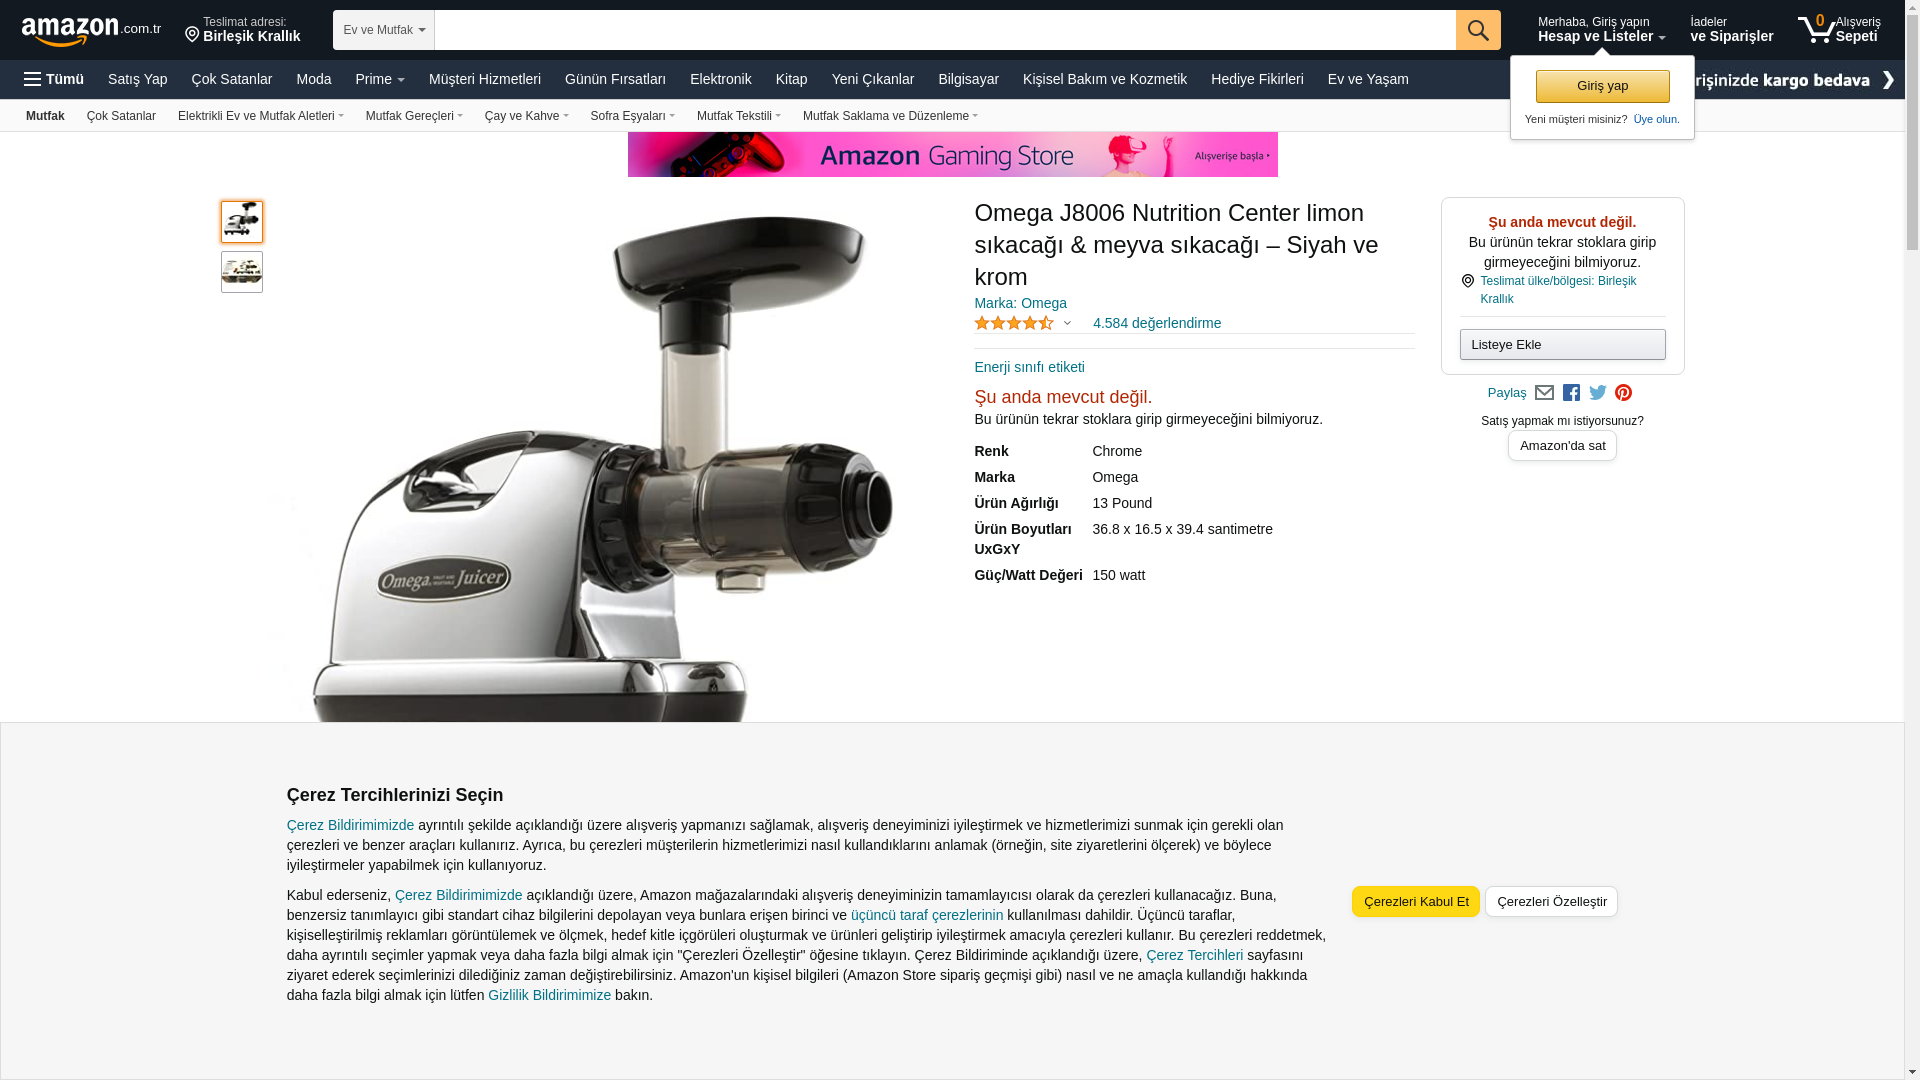
Task: Open delivery address location selector
Action: pyautogui.click(x=242, y=30)
